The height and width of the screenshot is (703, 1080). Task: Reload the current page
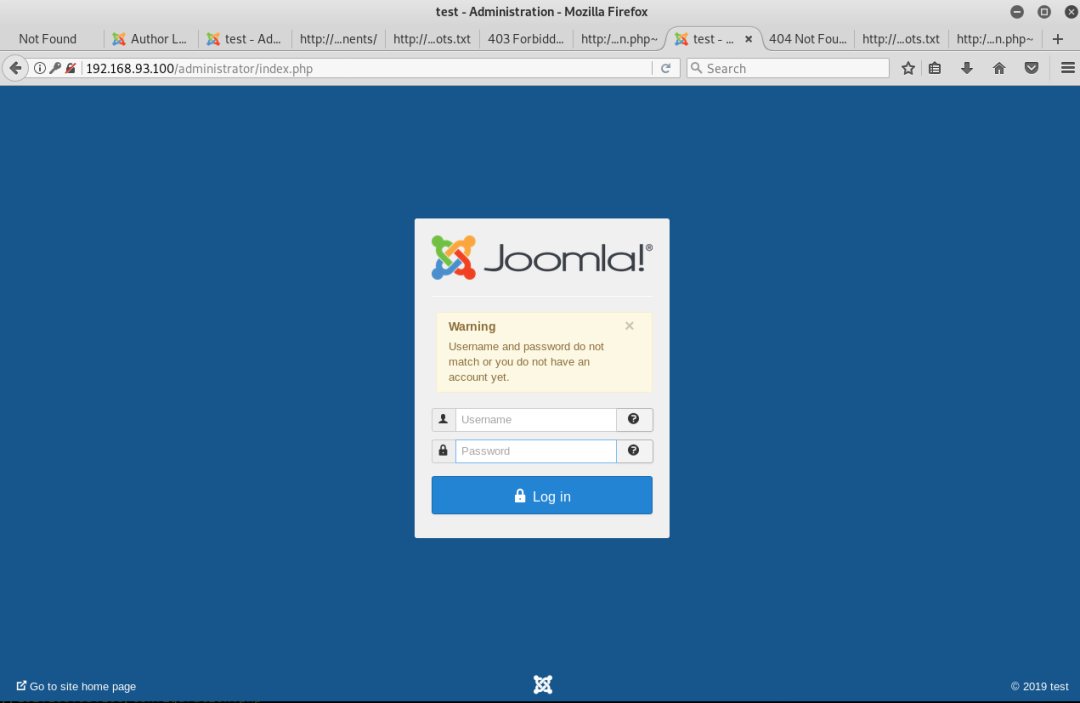(x=665, y=68)
